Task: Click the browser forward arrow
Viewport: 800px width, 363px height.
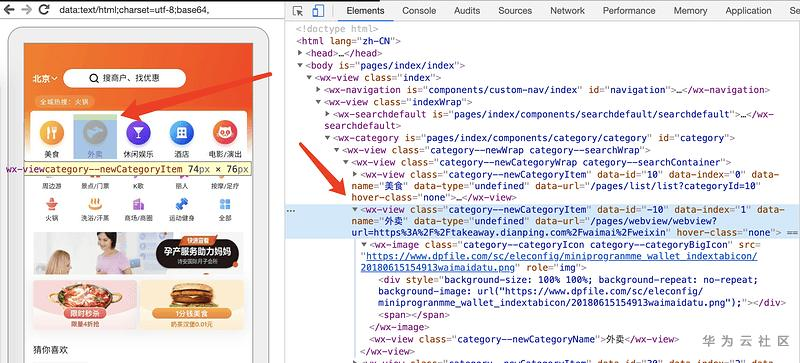Action: pos(26,9)
